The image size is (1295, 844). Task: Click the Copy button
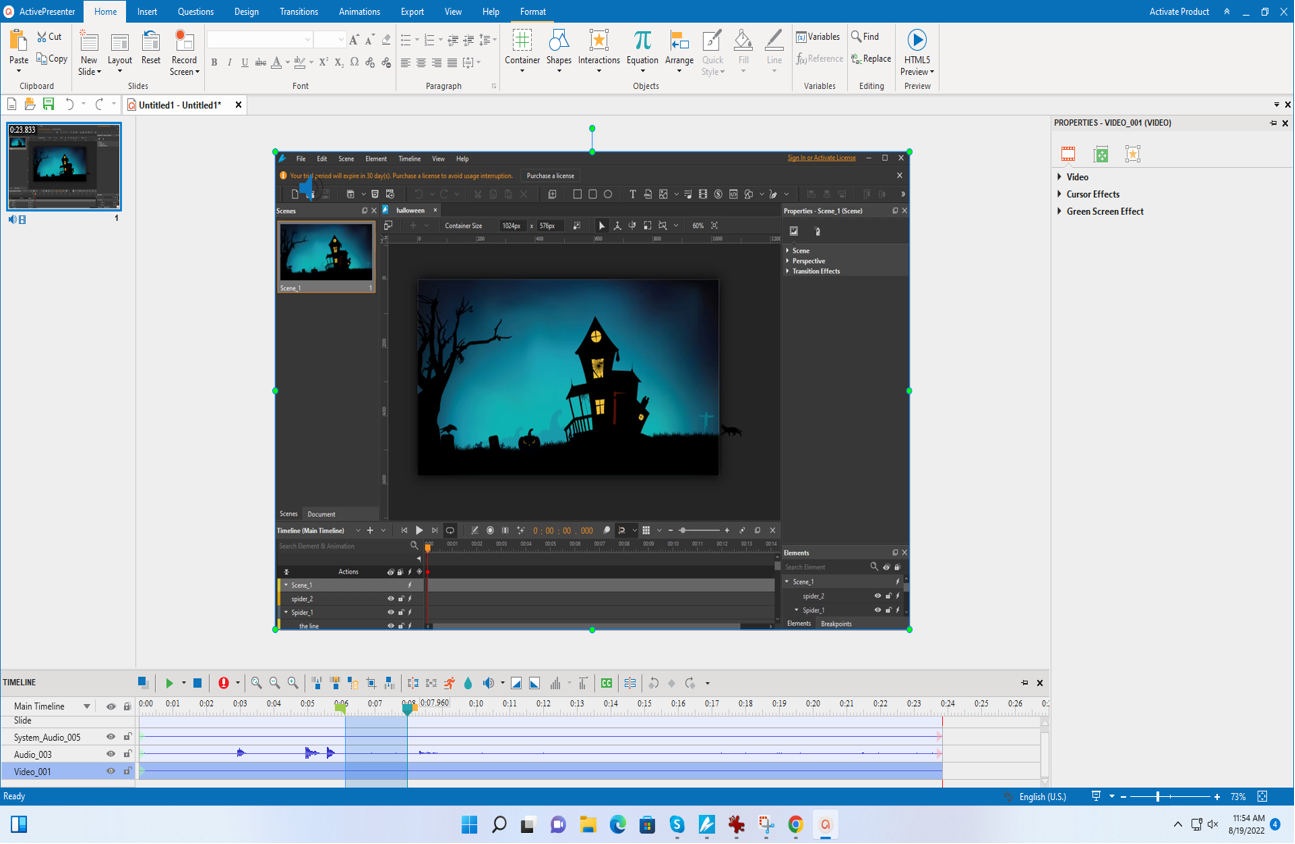pos(51,59)
